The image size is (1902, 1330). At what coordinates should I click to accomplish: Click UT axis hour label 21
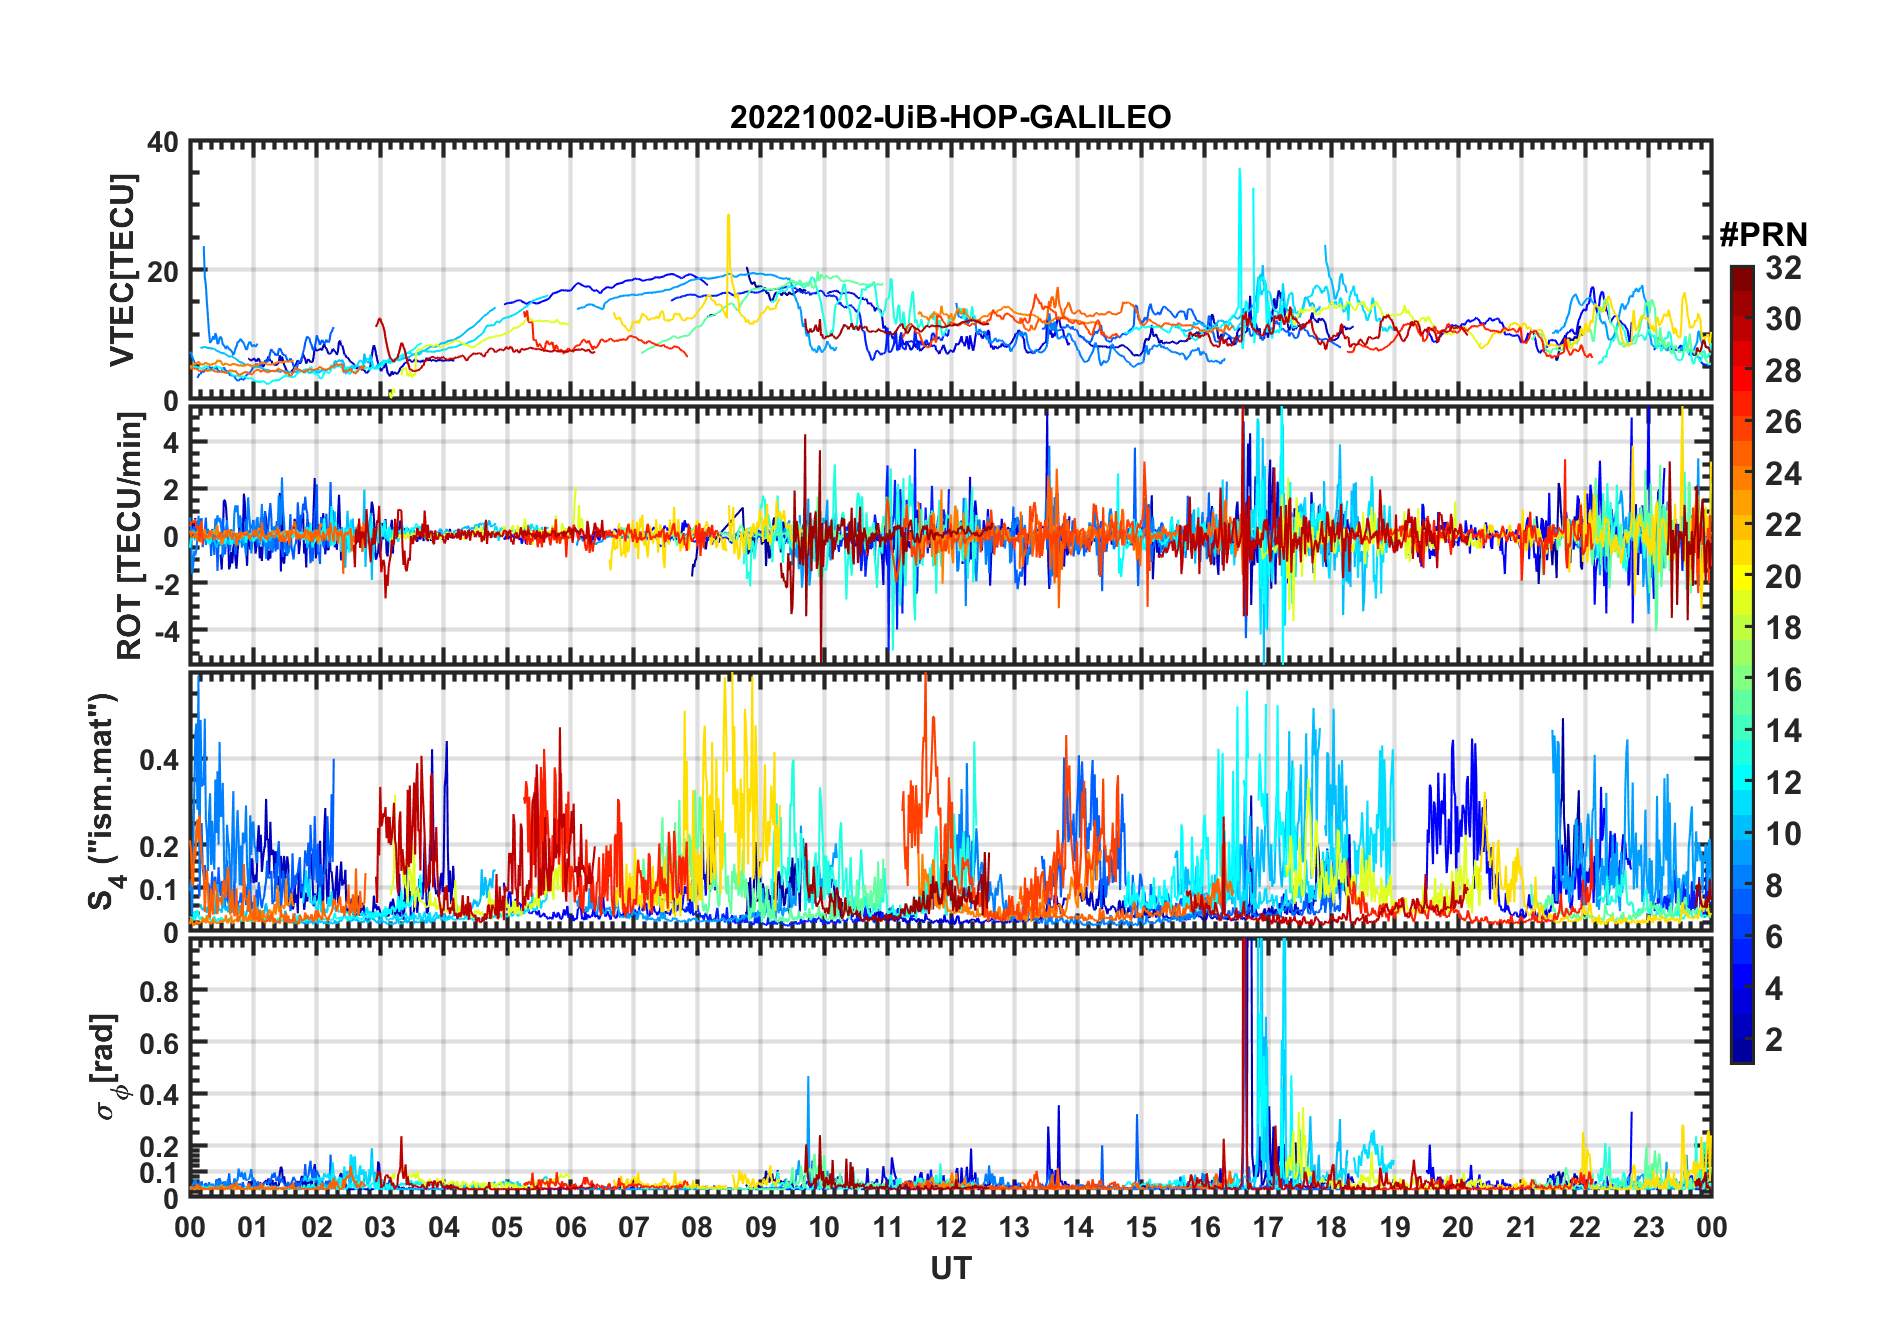click(x=1522, y=1228)
